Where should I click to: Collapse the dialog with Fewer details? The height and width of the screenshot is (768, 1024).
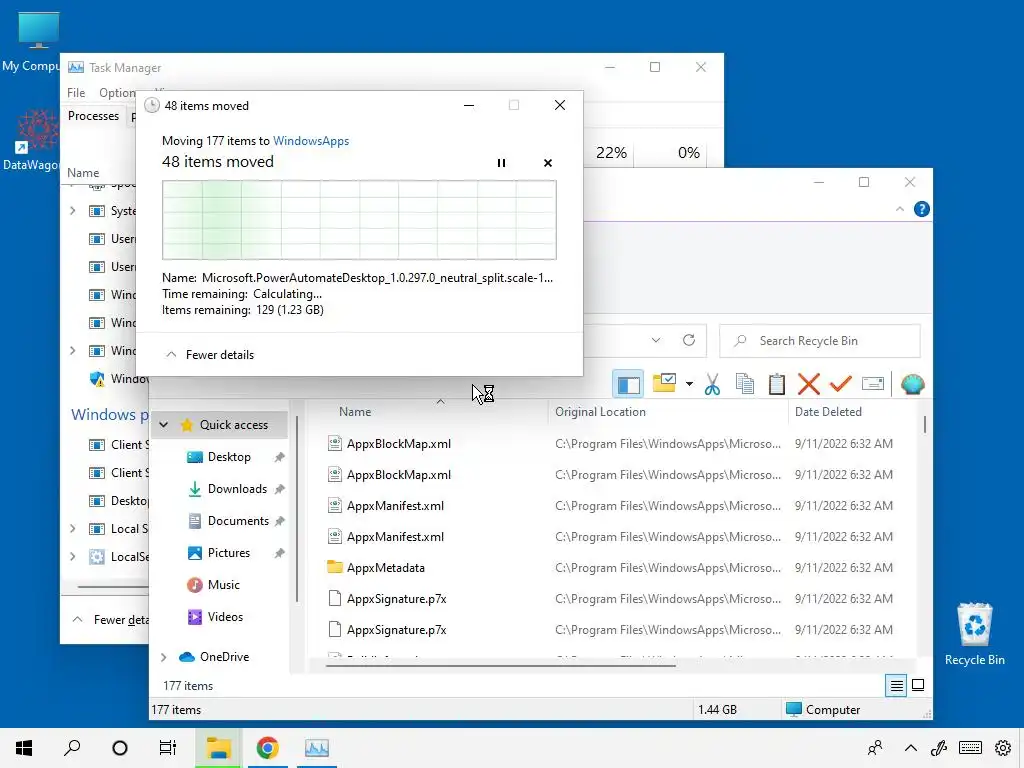tap(210, 355)
